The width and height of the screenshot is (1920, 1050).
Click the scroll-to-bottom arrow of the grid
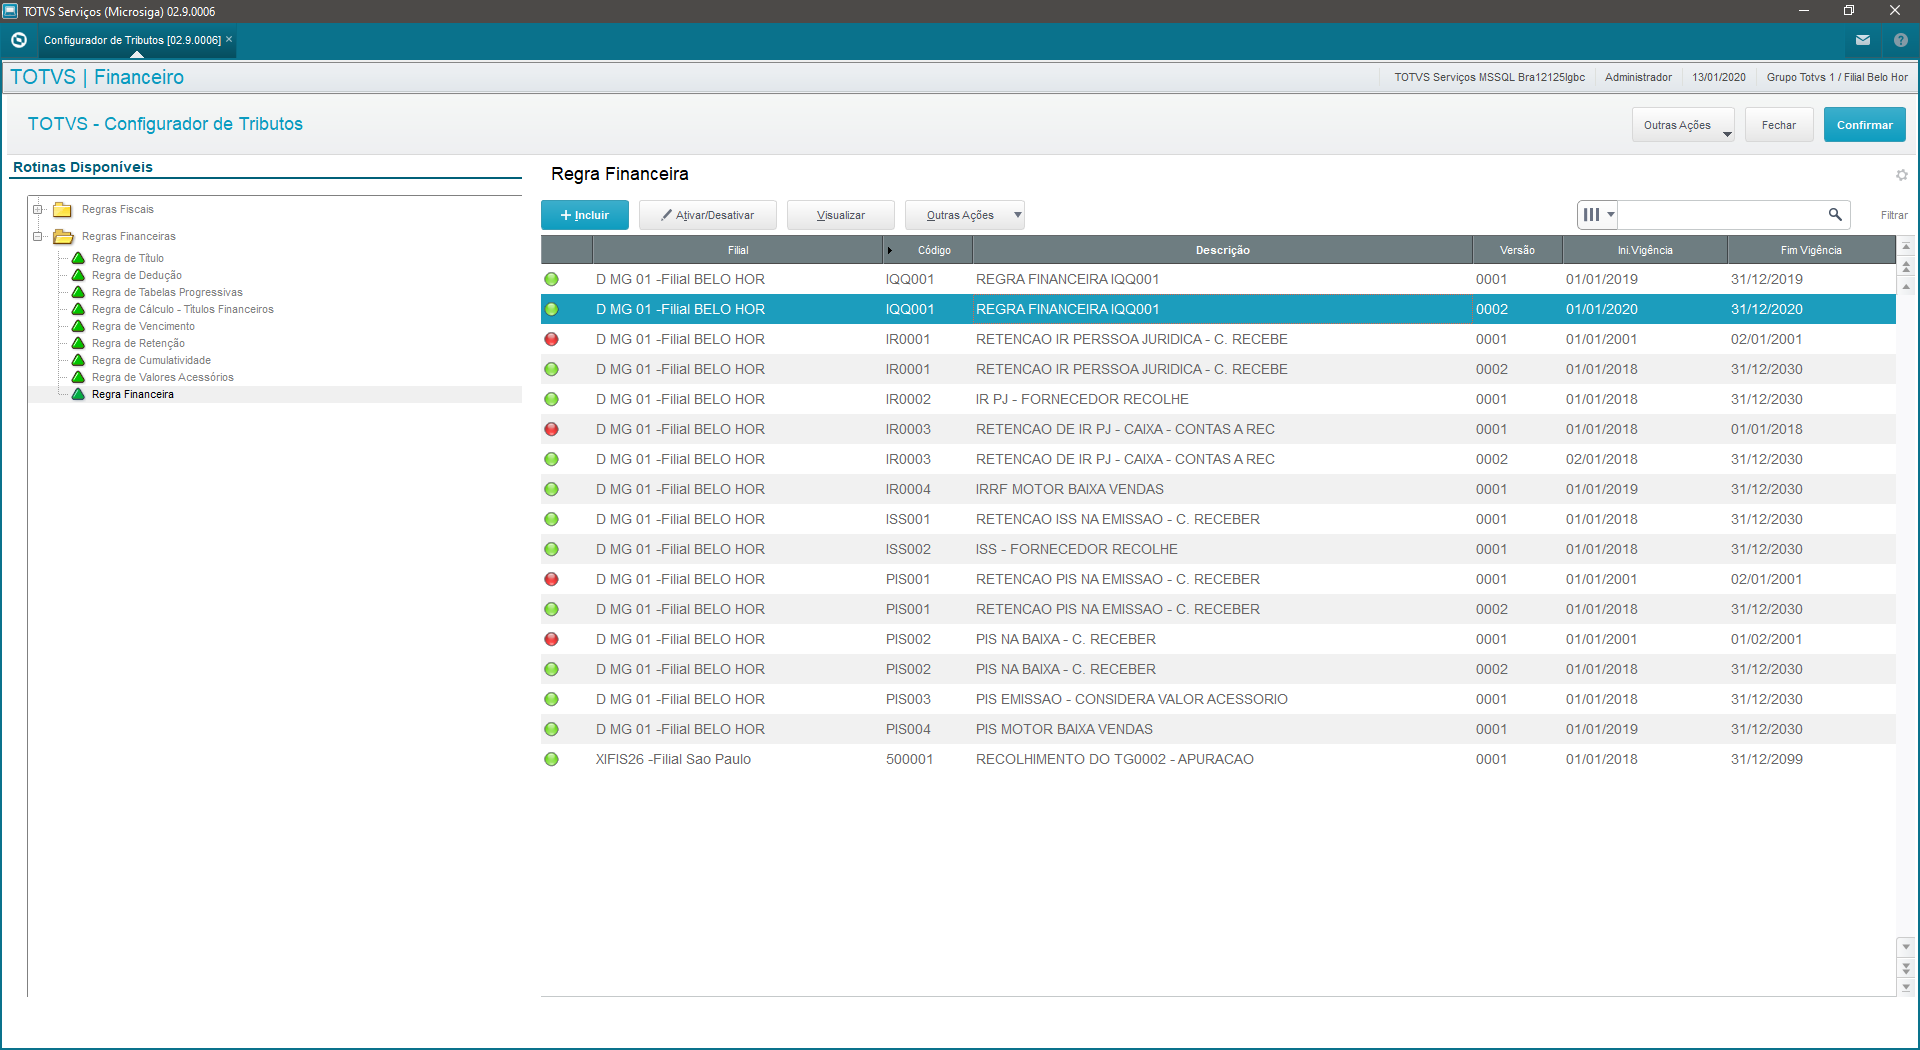coord(1906,987)
